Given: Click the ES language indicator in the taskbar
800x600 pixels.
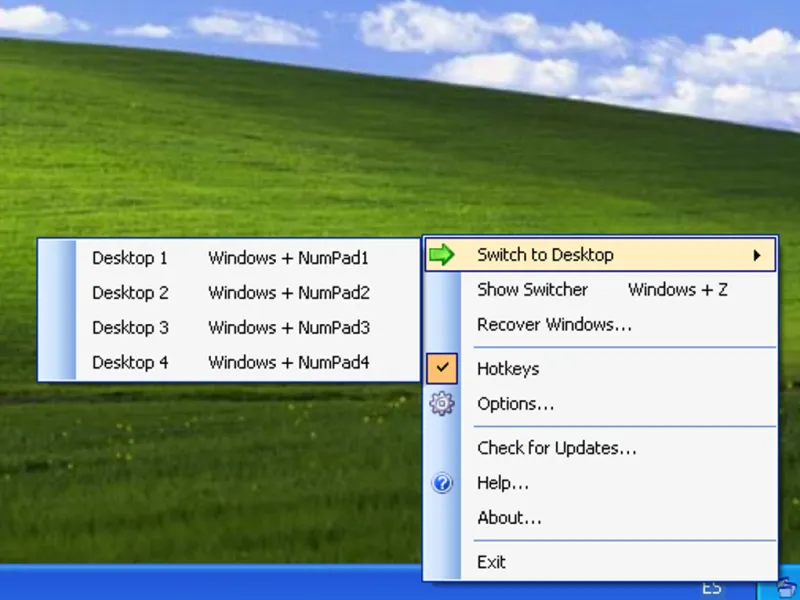Looking at the screenshot, I should (712, 589).
